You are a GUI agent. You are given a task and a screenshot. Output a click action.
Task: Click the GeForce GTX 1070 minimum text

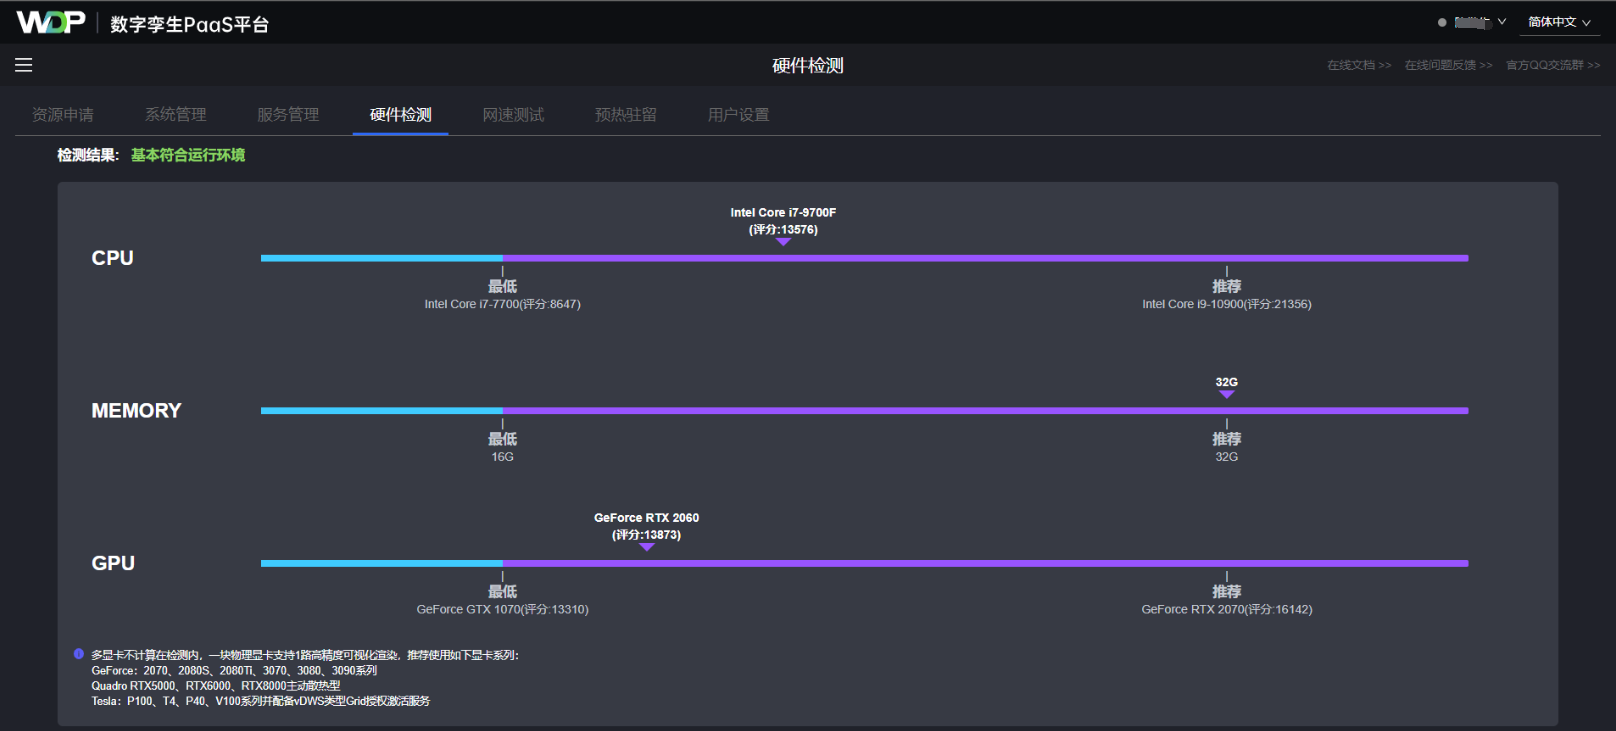(502, 609)
